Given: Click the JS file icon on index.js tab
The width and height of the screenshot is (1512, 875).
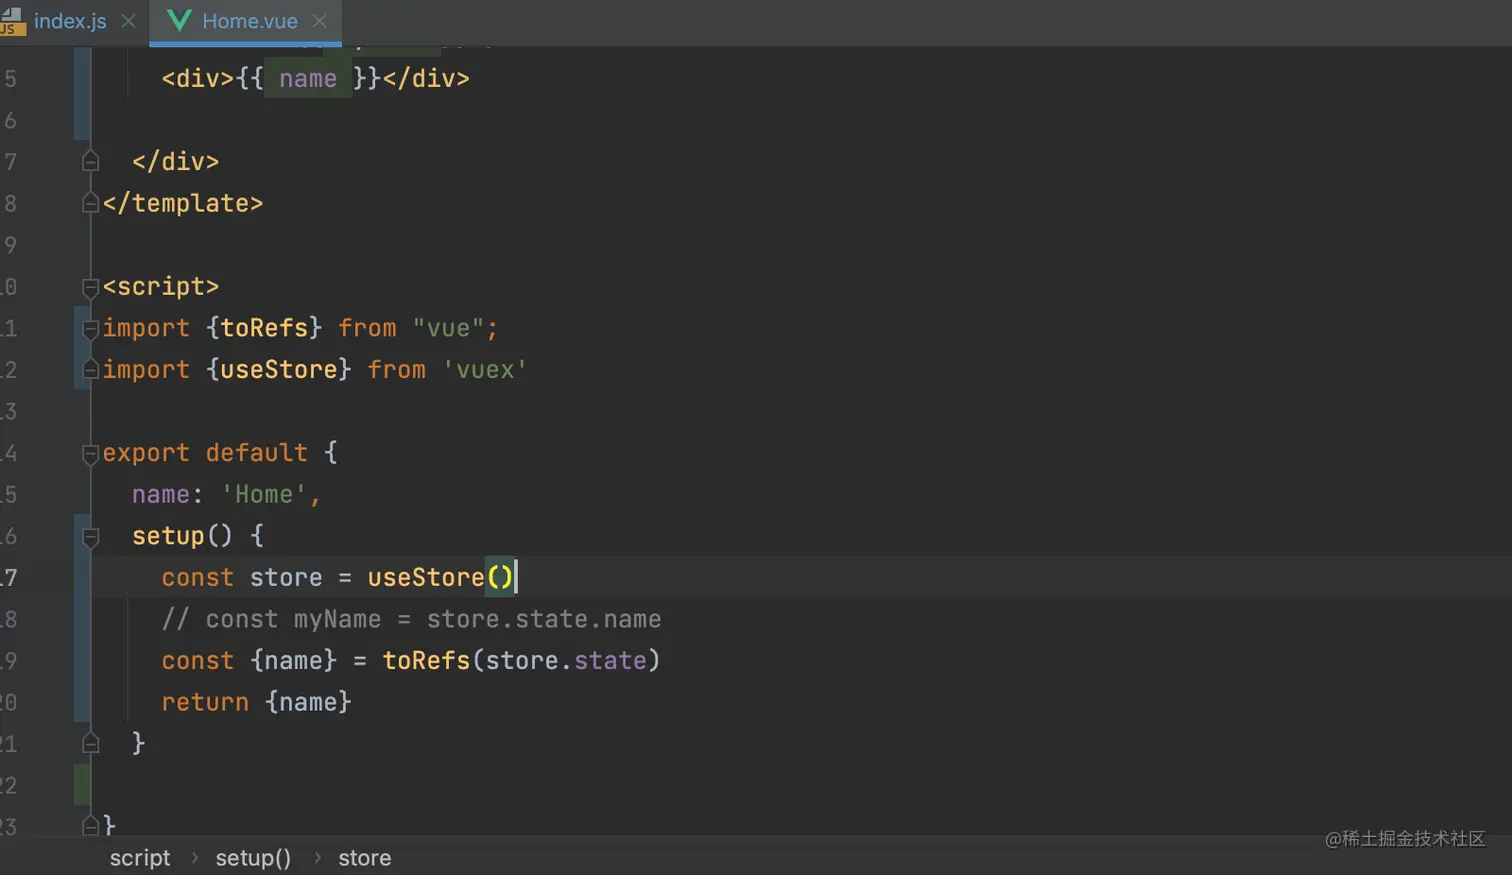Looking at the screenshot, I should coord(12,21).
